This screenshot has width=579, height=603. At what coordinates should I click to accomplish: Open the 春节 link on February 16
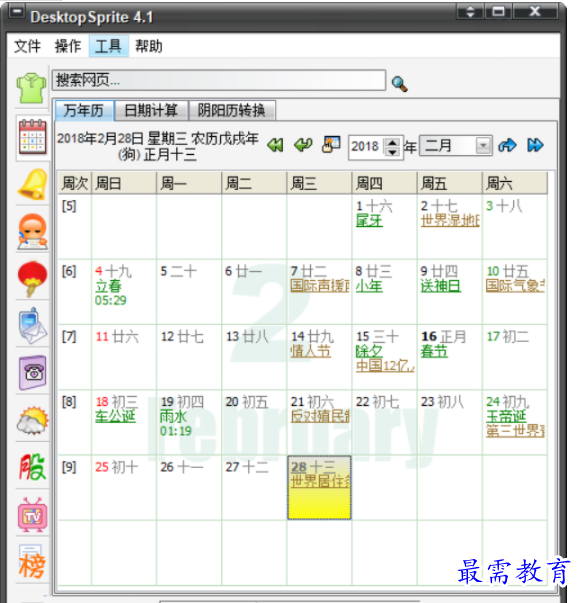tap(434, 351)
